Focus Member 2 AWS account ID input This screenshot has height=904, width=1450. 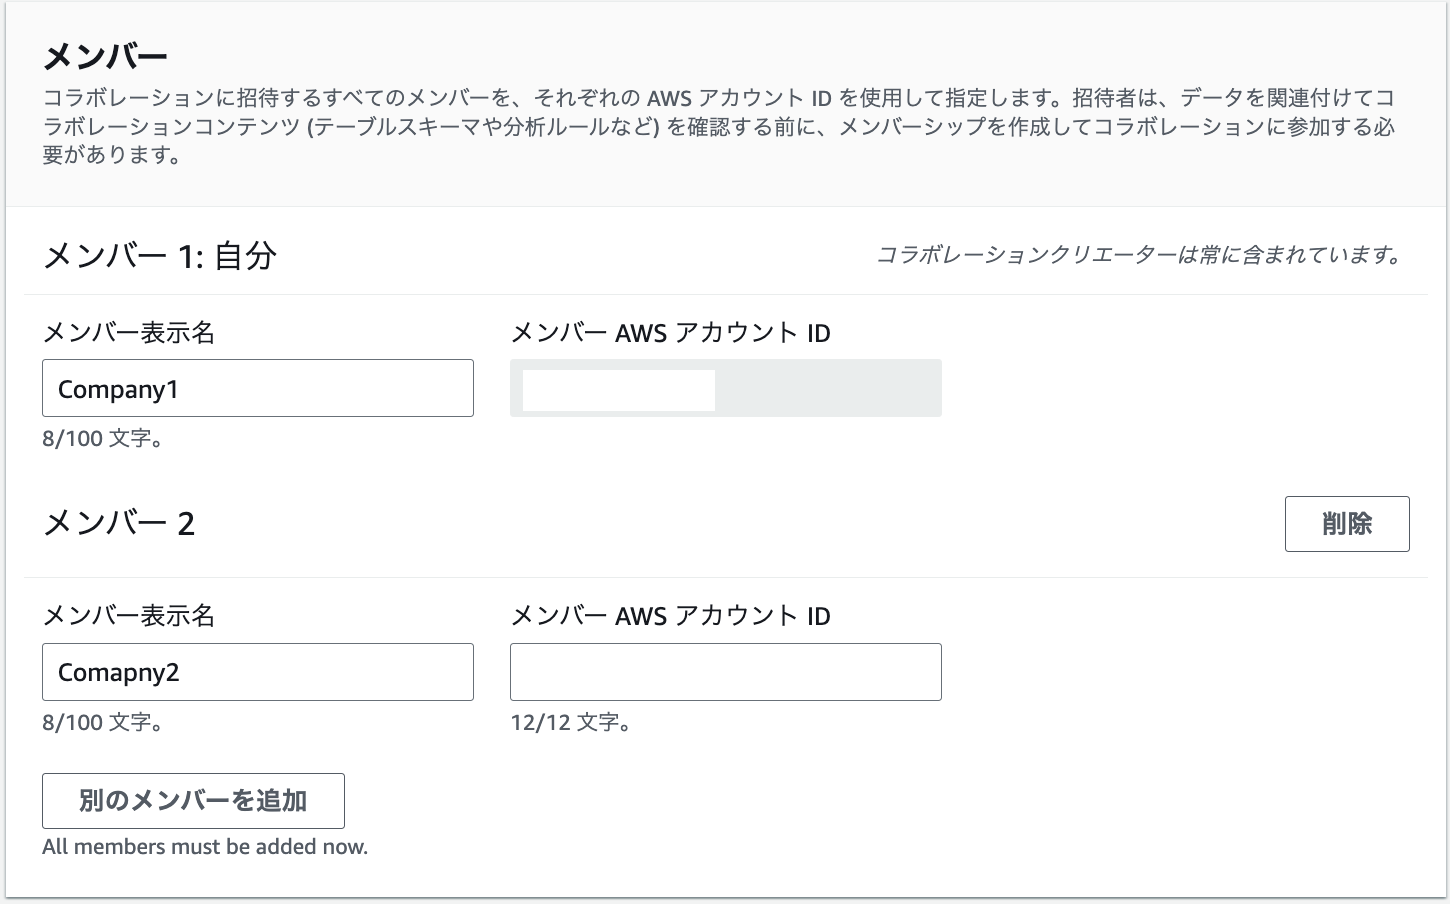[838, 672]
